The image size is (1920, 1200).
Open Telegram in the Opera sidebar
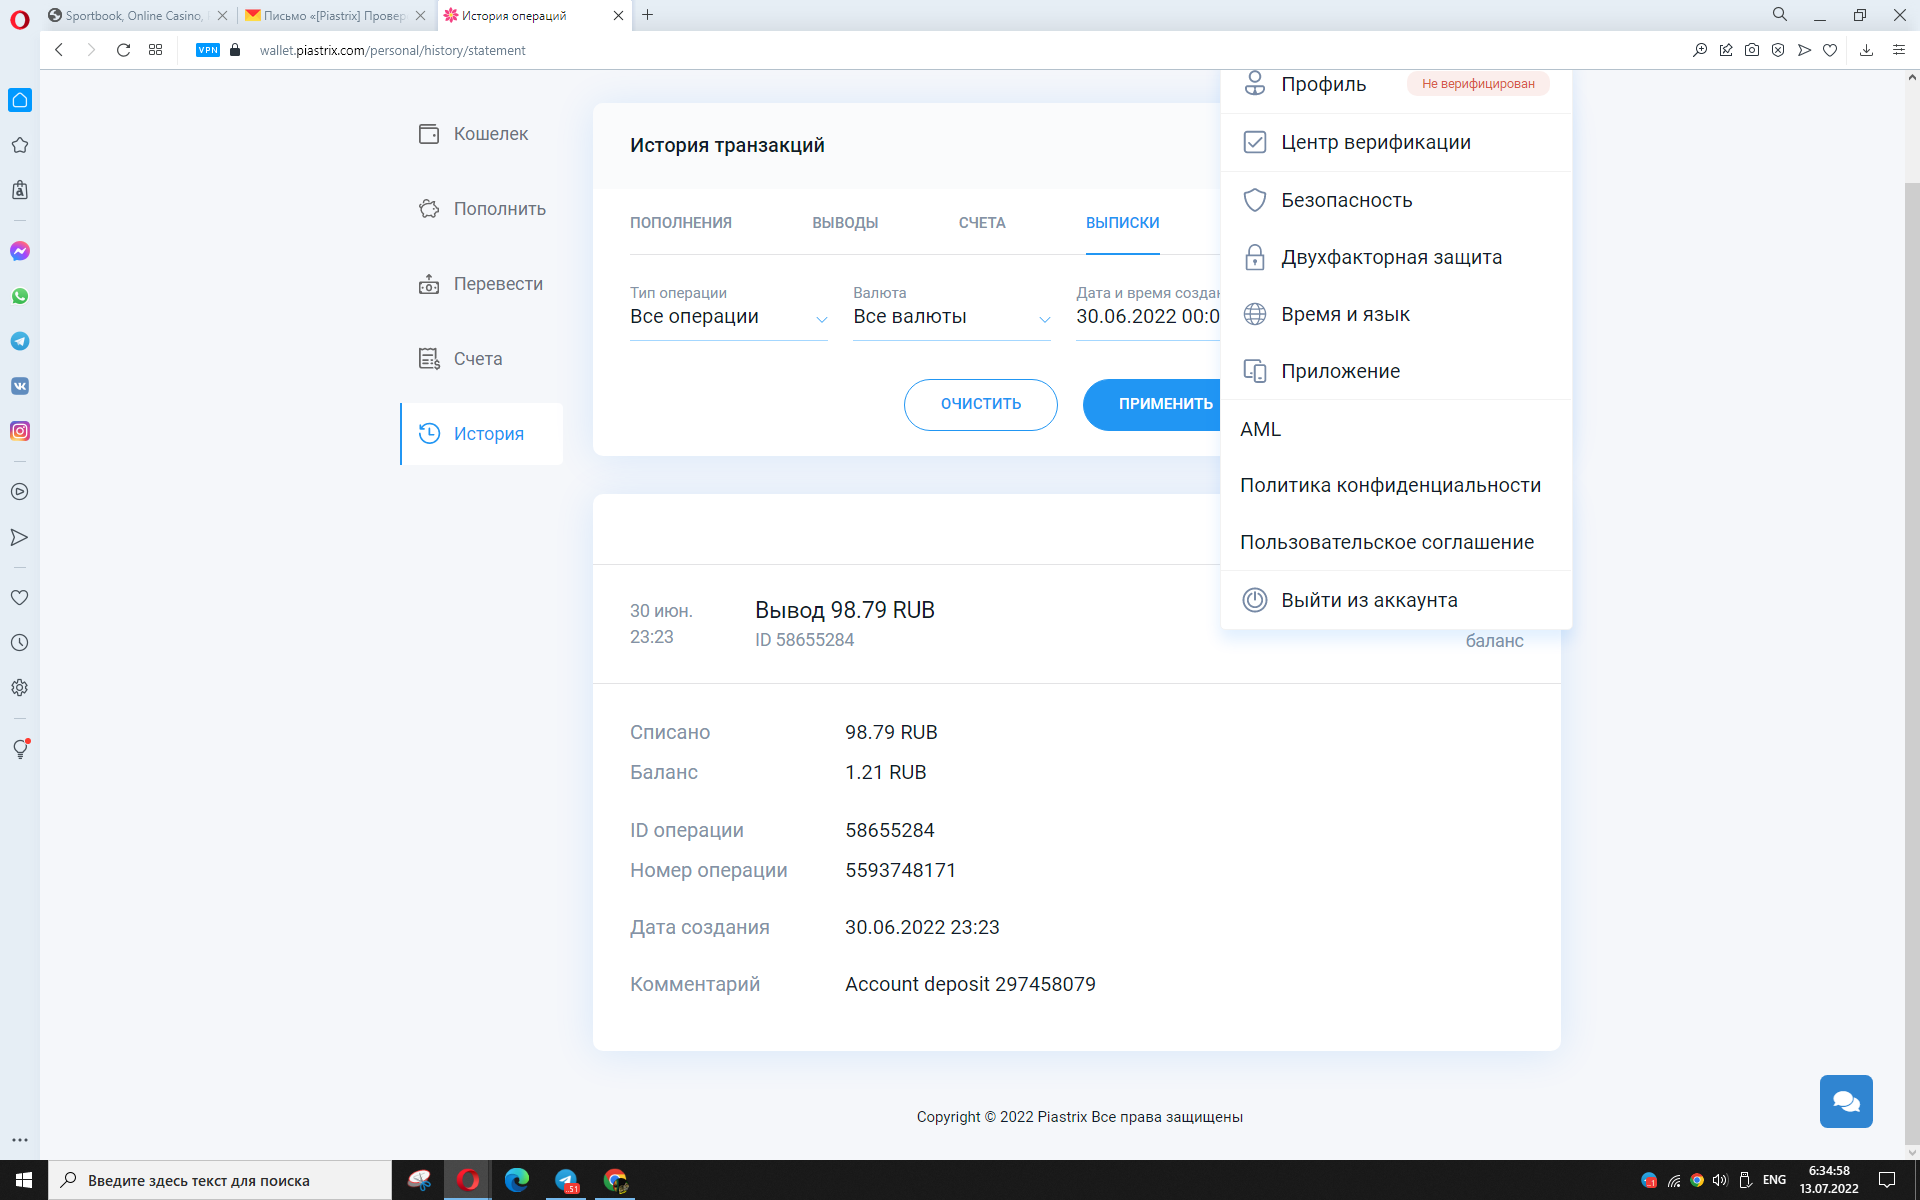point(20,341)
